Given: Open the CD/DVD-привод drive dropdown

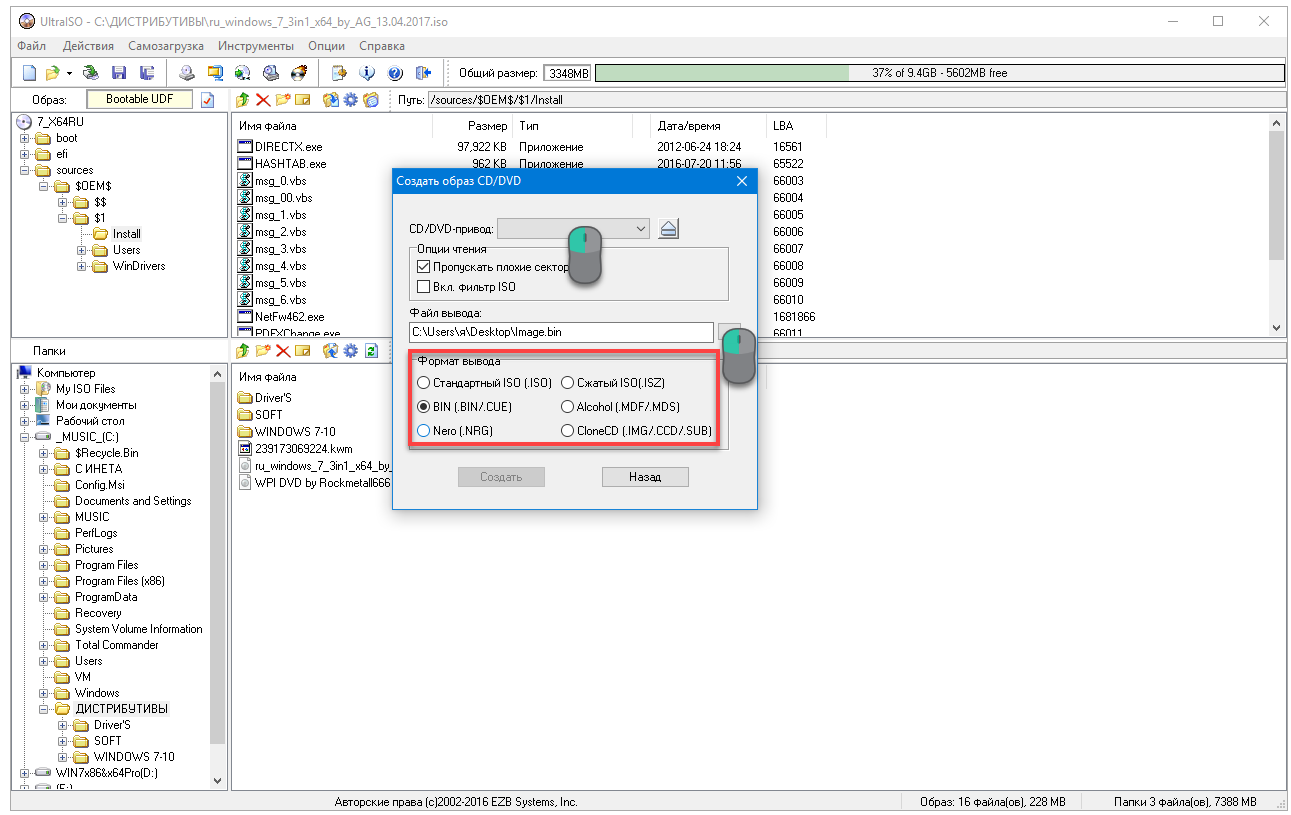Looking at the screenshot, I should [x=574, y=229].
